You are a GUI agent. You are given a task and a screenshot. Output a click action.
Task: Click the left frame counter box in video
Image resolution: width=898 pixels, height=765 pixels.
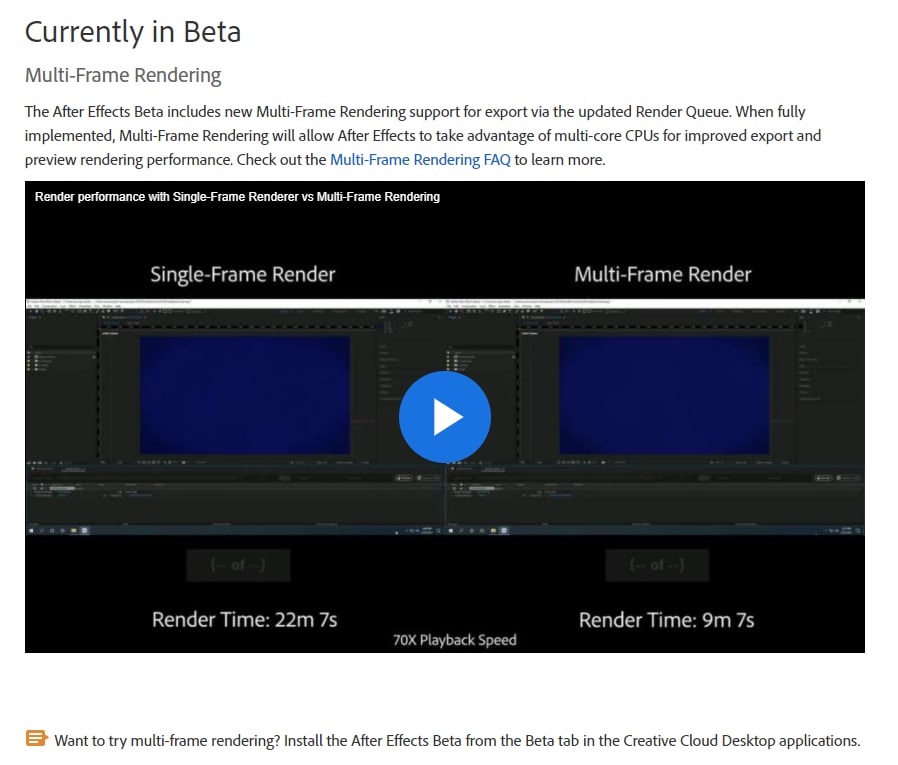[x=238, y=566]
